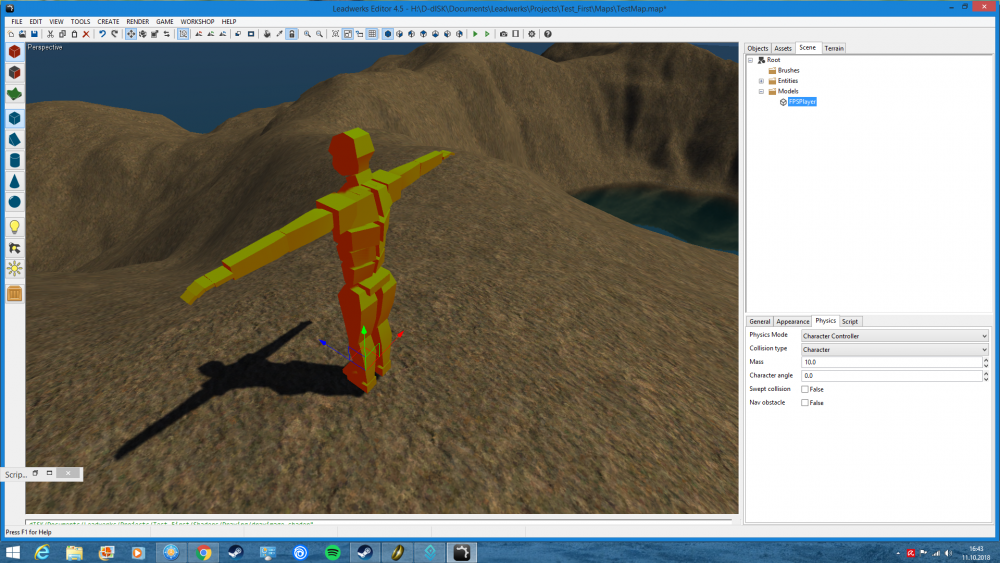This screenshot has width=1000, height=563.
Task: Click the Paste clipboard icon
Action: pos(74,34)
